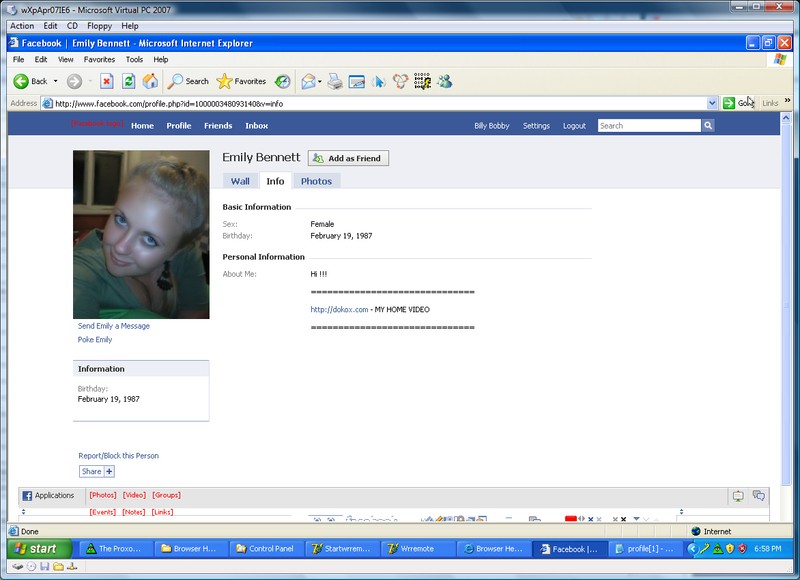Refresh the page using the toolbar
The width and height of the screenshot is (800, 580).
128,81
